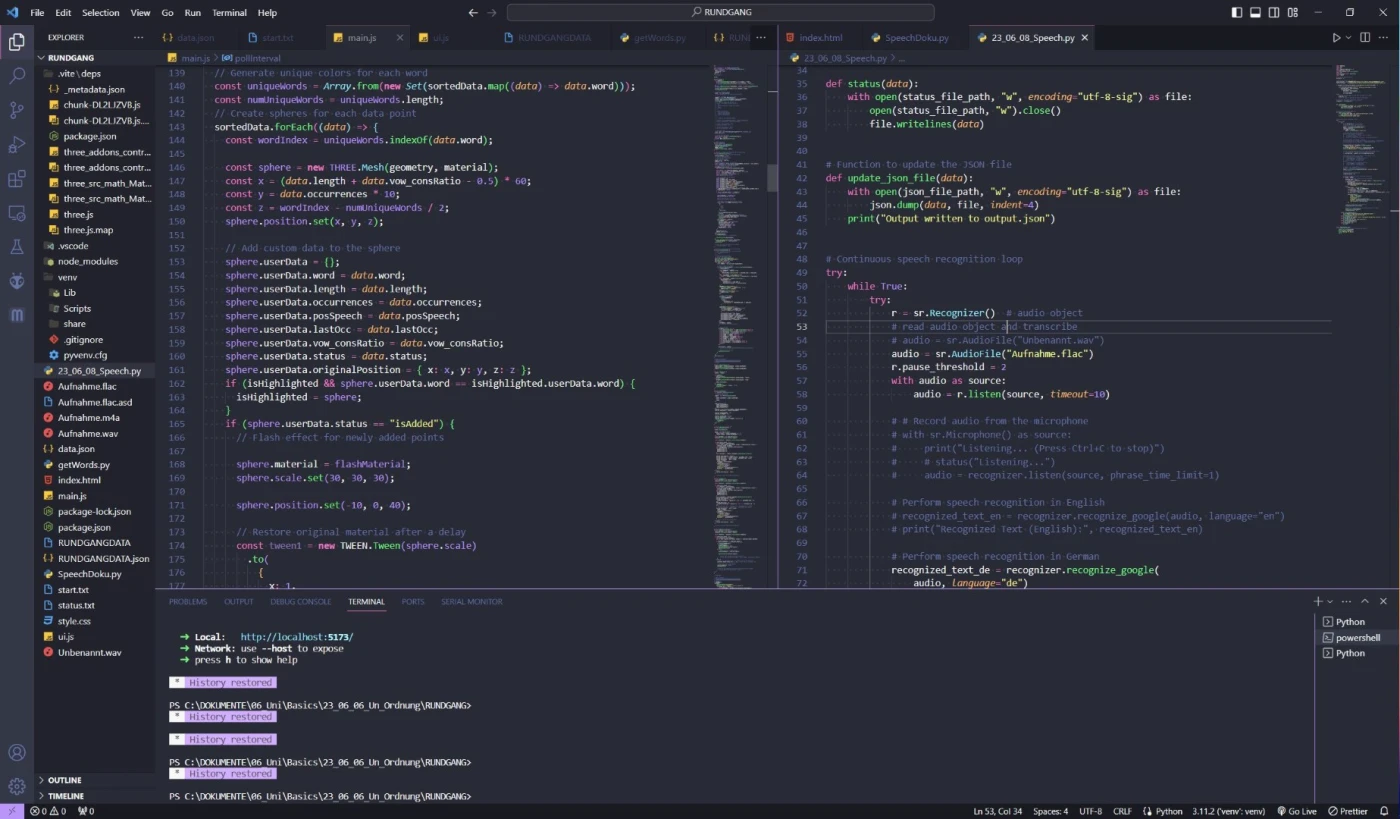Open the Source Control view

point(17,110)
